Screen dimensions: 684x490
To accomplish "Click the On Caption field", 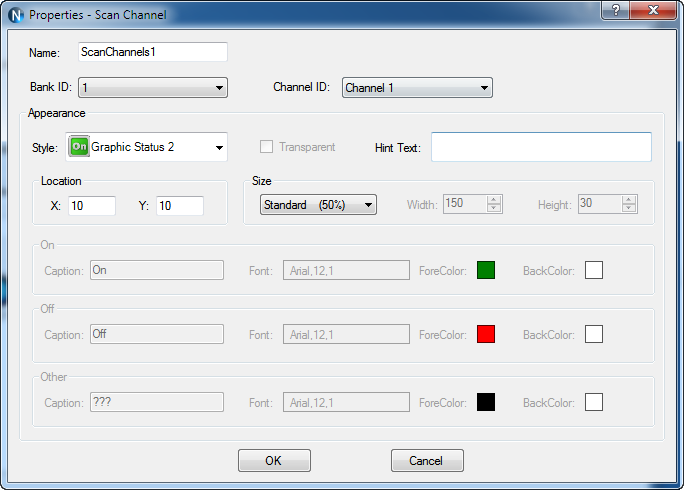I will point(157,270).
